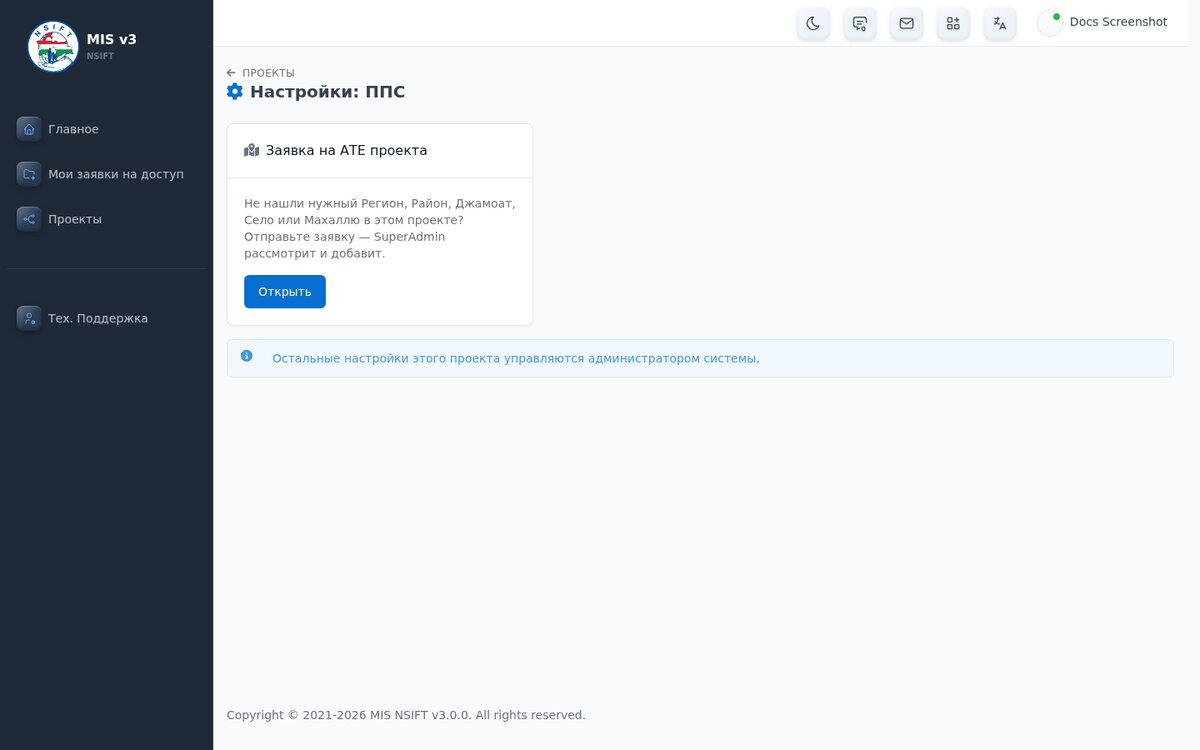Click the blue info icon in the notice banner
Image resolution: width=1200 pixels, height=750 pixels.
click(x=247, y=356)
